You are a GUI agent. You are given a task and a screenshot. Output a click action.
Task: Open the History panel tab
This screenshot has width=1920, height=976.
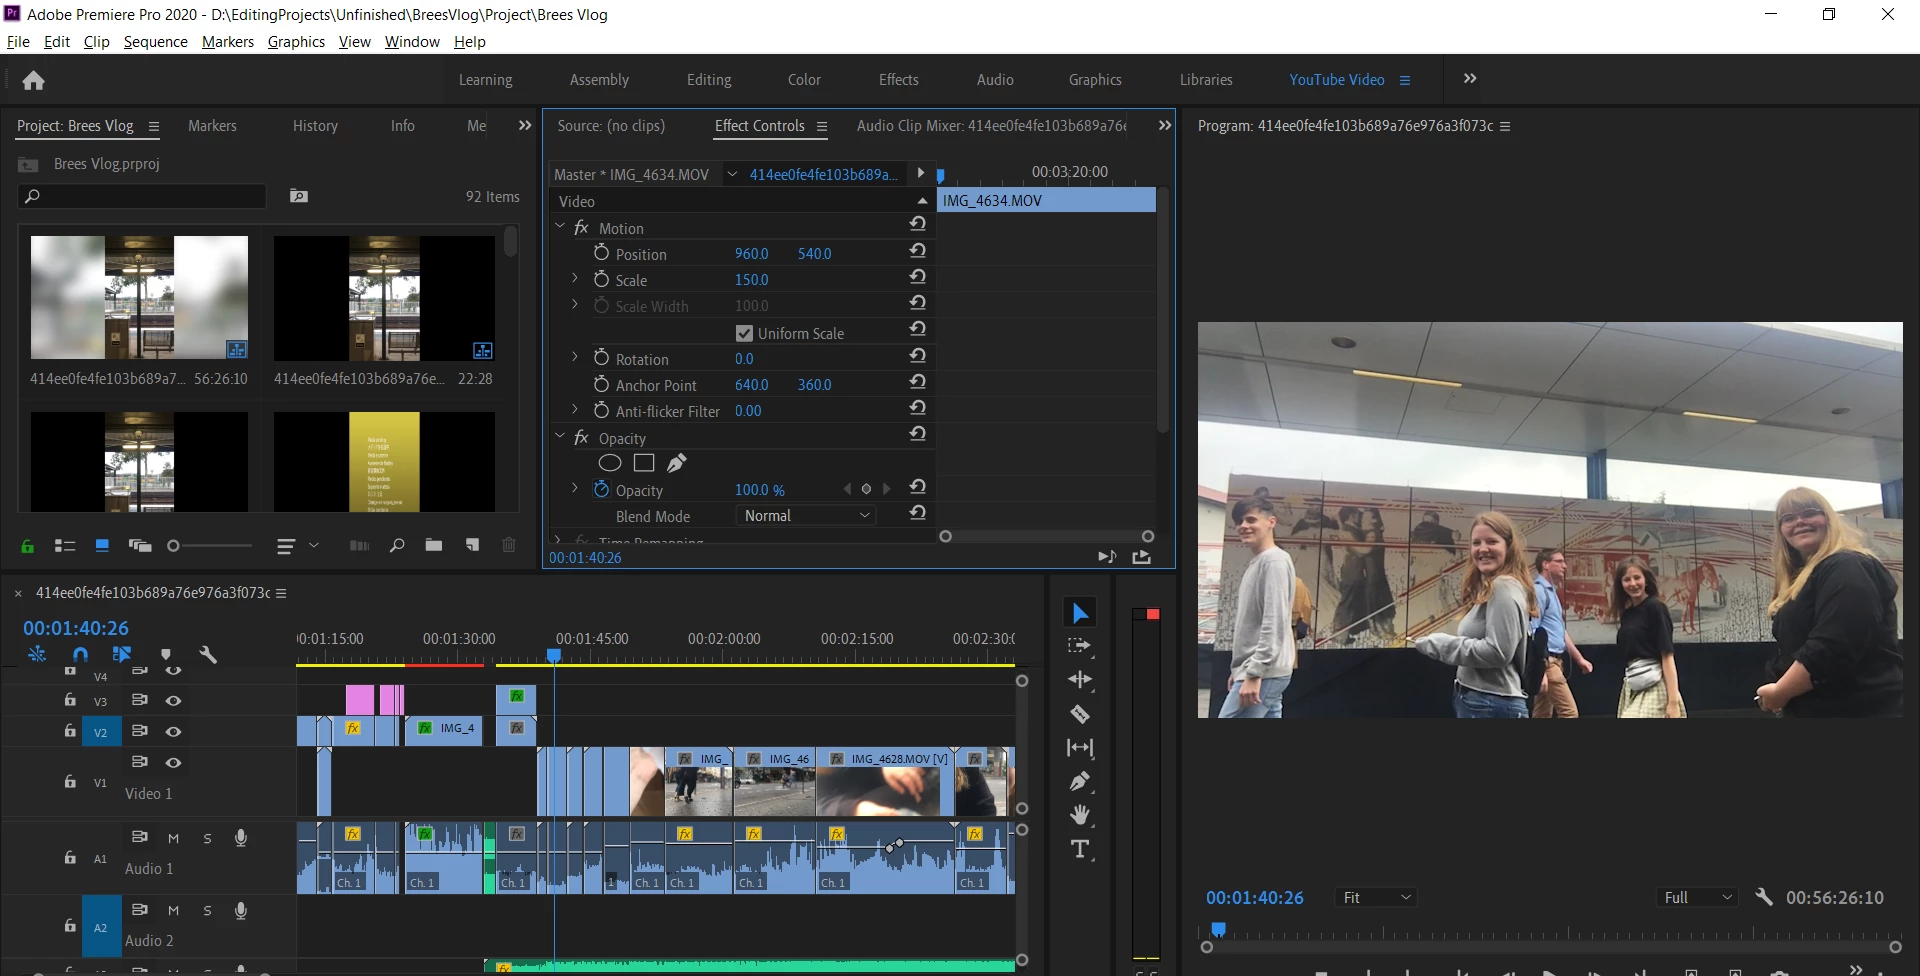[x=315, y=126]
